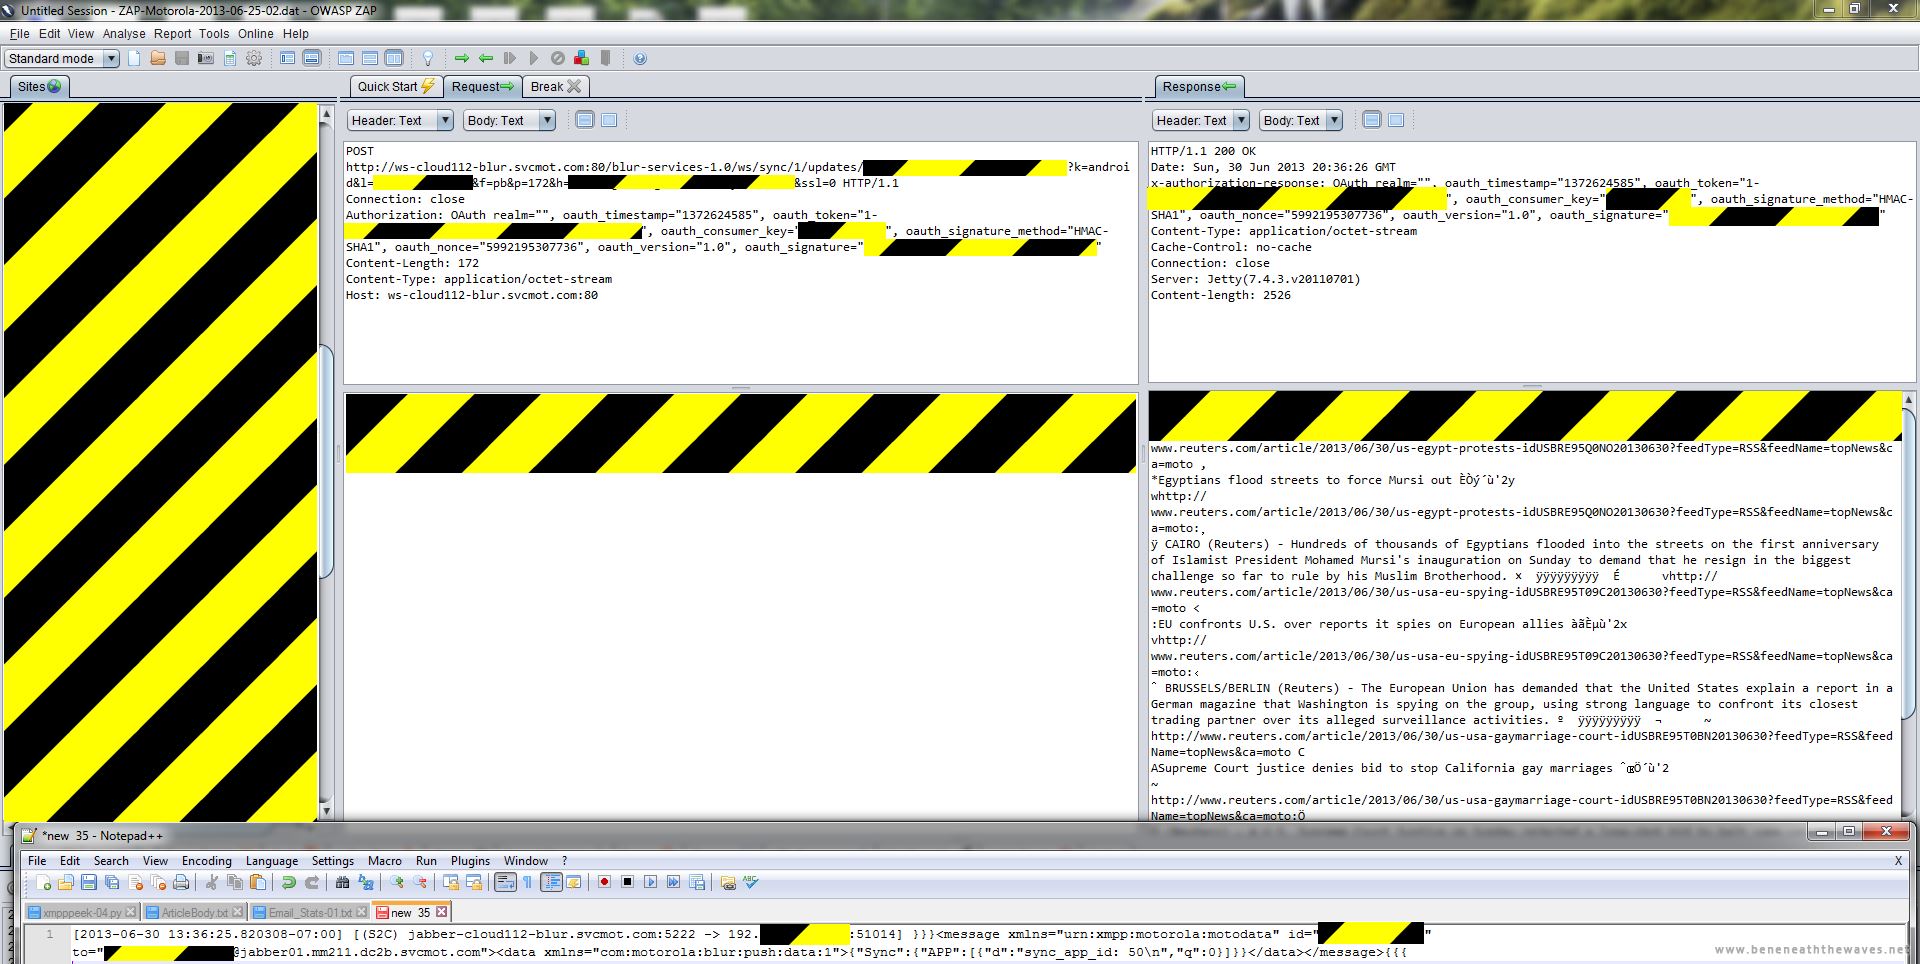1920x964 pixels.
Task: Open ZAP Report menu
Action: pyautogui.click(x=172, y=33)
